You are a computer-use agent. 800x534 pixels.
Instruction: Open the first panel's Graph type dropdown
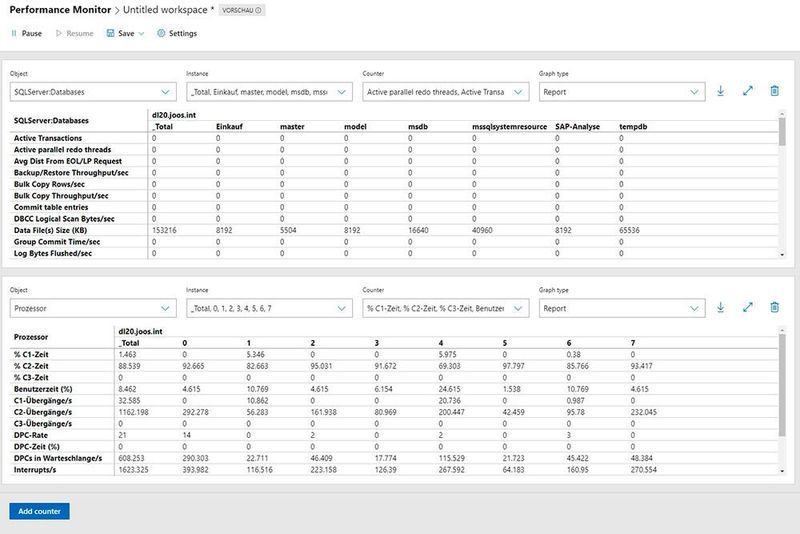[622, 92]
